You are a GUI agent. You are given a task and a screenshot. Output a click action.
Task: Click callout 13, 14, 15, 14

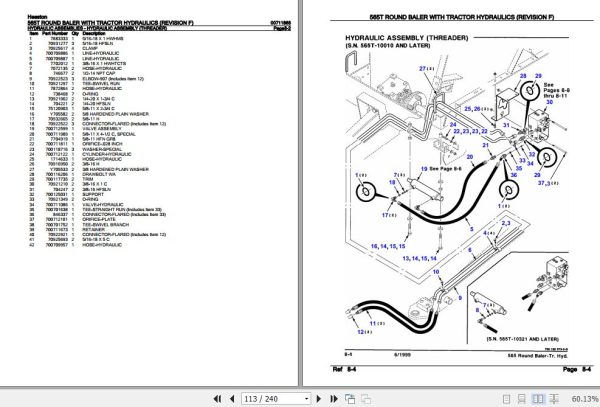[420, 259]
